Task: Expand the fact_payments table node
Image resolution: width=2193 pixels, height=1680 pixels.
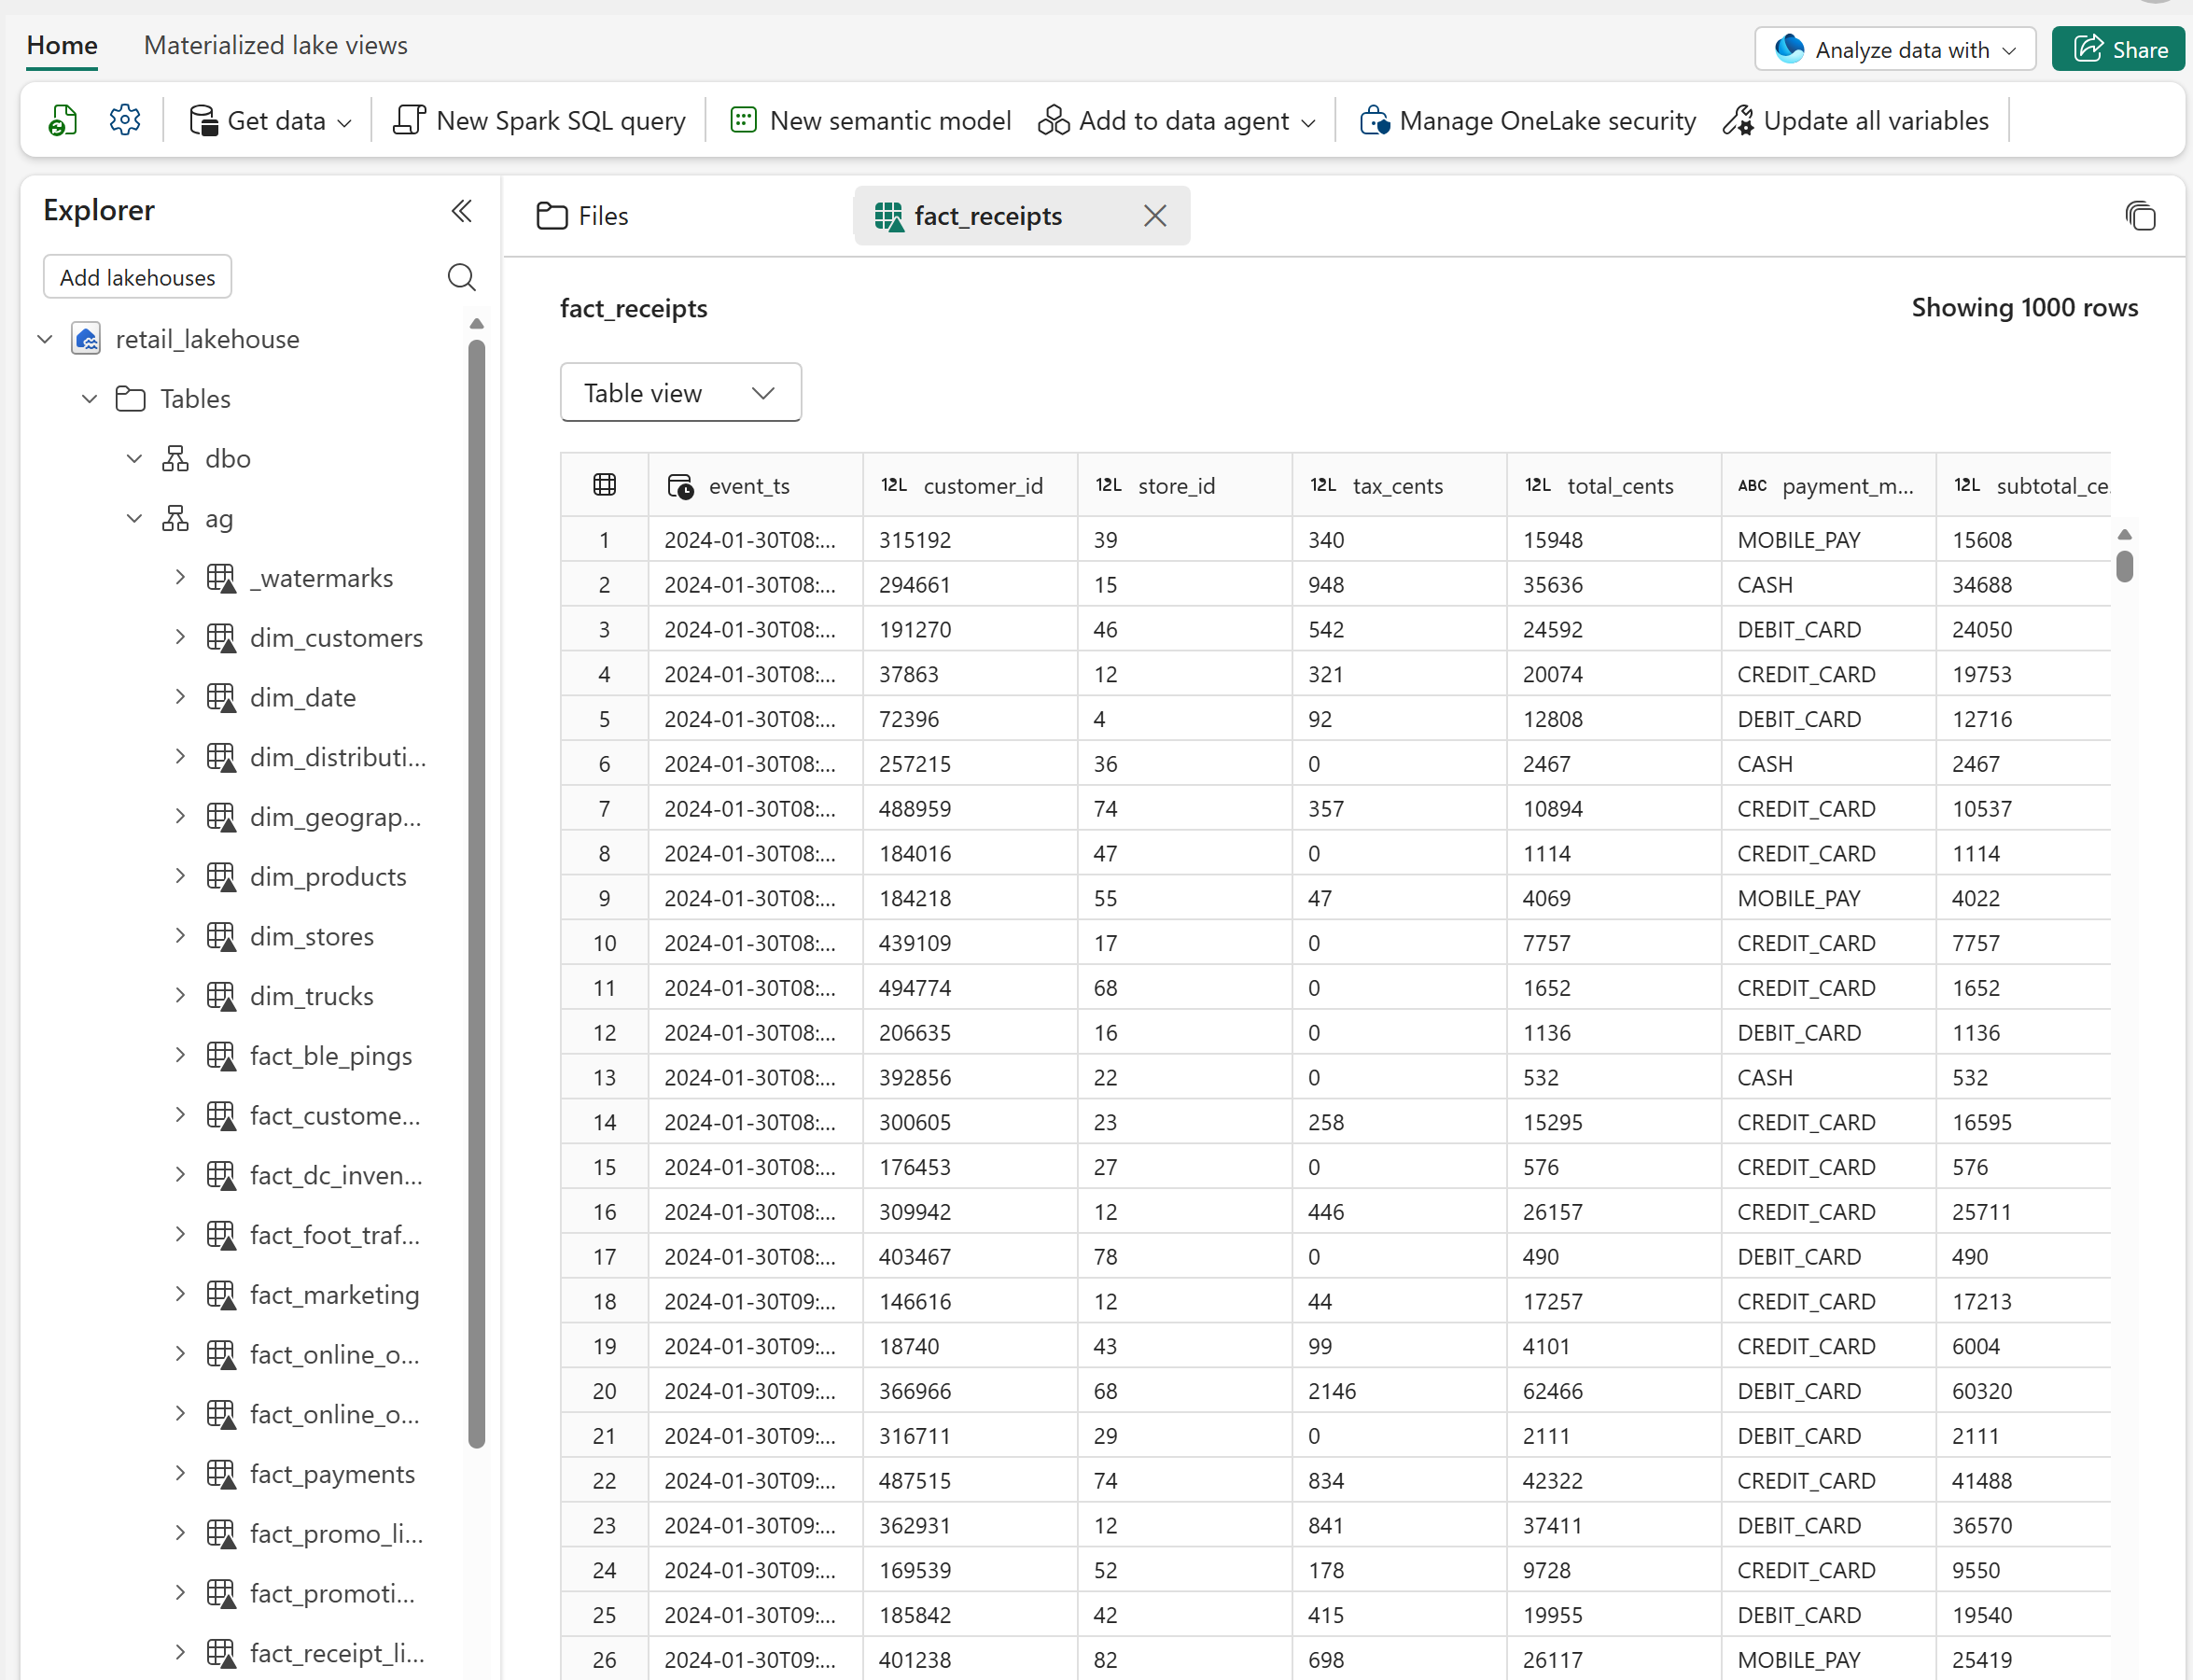Action: pyautogui.click(x=180, y=1473)
